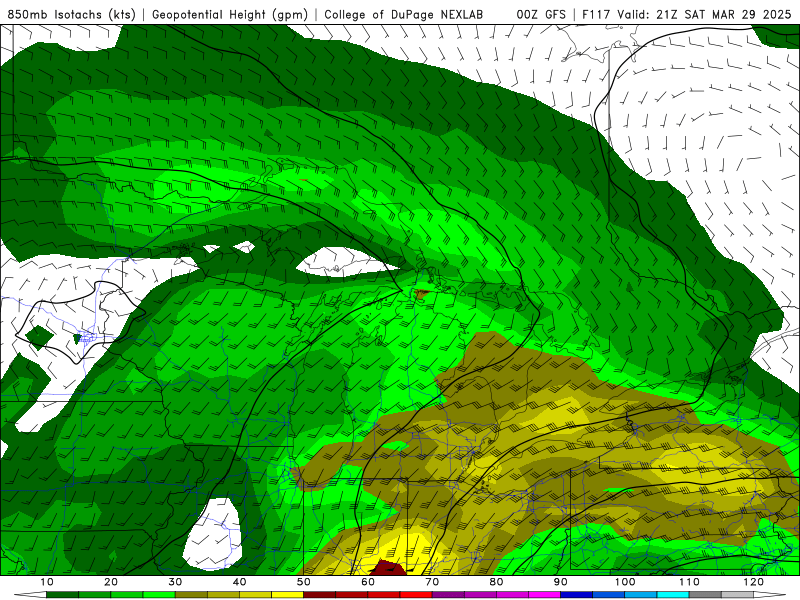Click the 100 knot legend label
This screenshot has height=600, width=800.
pyautogui.click(x=625, y=582)
